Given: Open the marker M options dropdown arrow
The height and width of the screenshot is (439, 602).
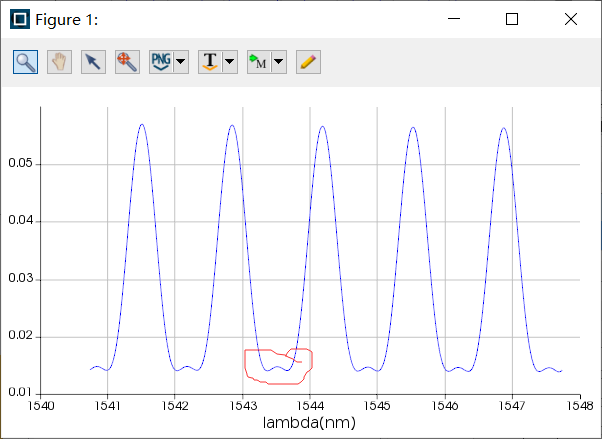Looking at the screenshot, I should click(x=279, y=62).
